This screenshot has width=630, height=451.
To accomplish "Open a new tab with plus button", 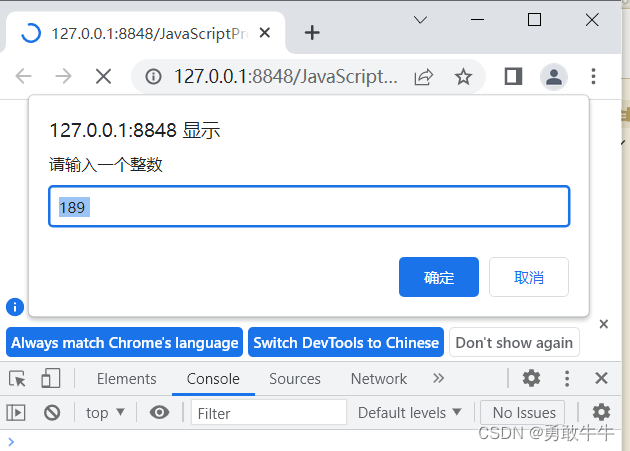I will (312, 33).
